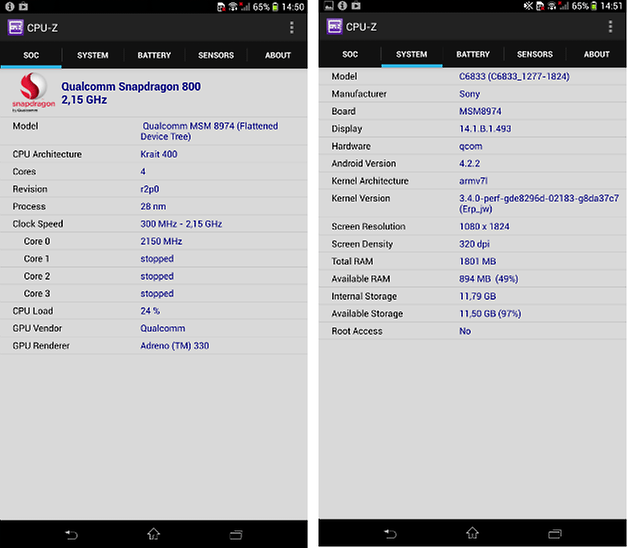Tap Wi-Fi icon in right status bar
This screenshot has height=548, width=628.
[552, 6]
